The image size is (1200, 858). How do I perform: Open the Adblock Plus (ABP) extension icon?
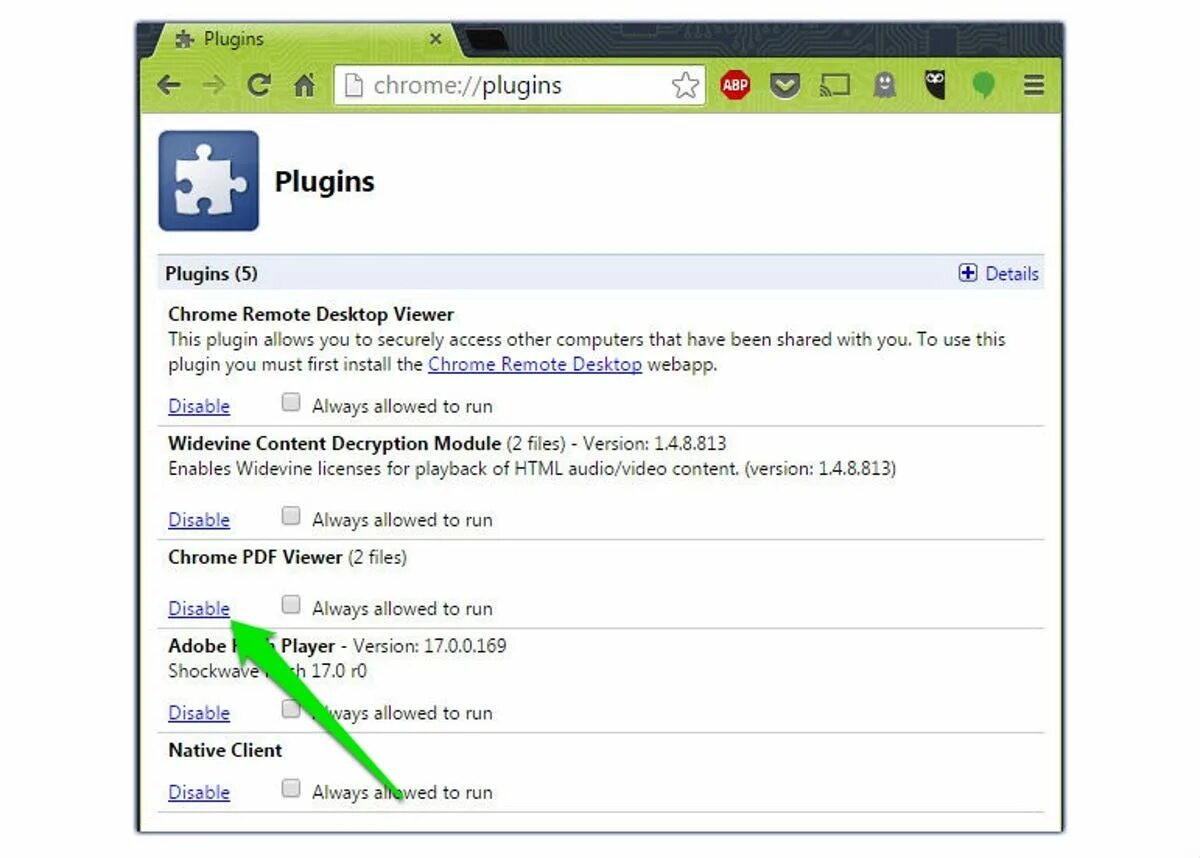[x=736, y=86]
